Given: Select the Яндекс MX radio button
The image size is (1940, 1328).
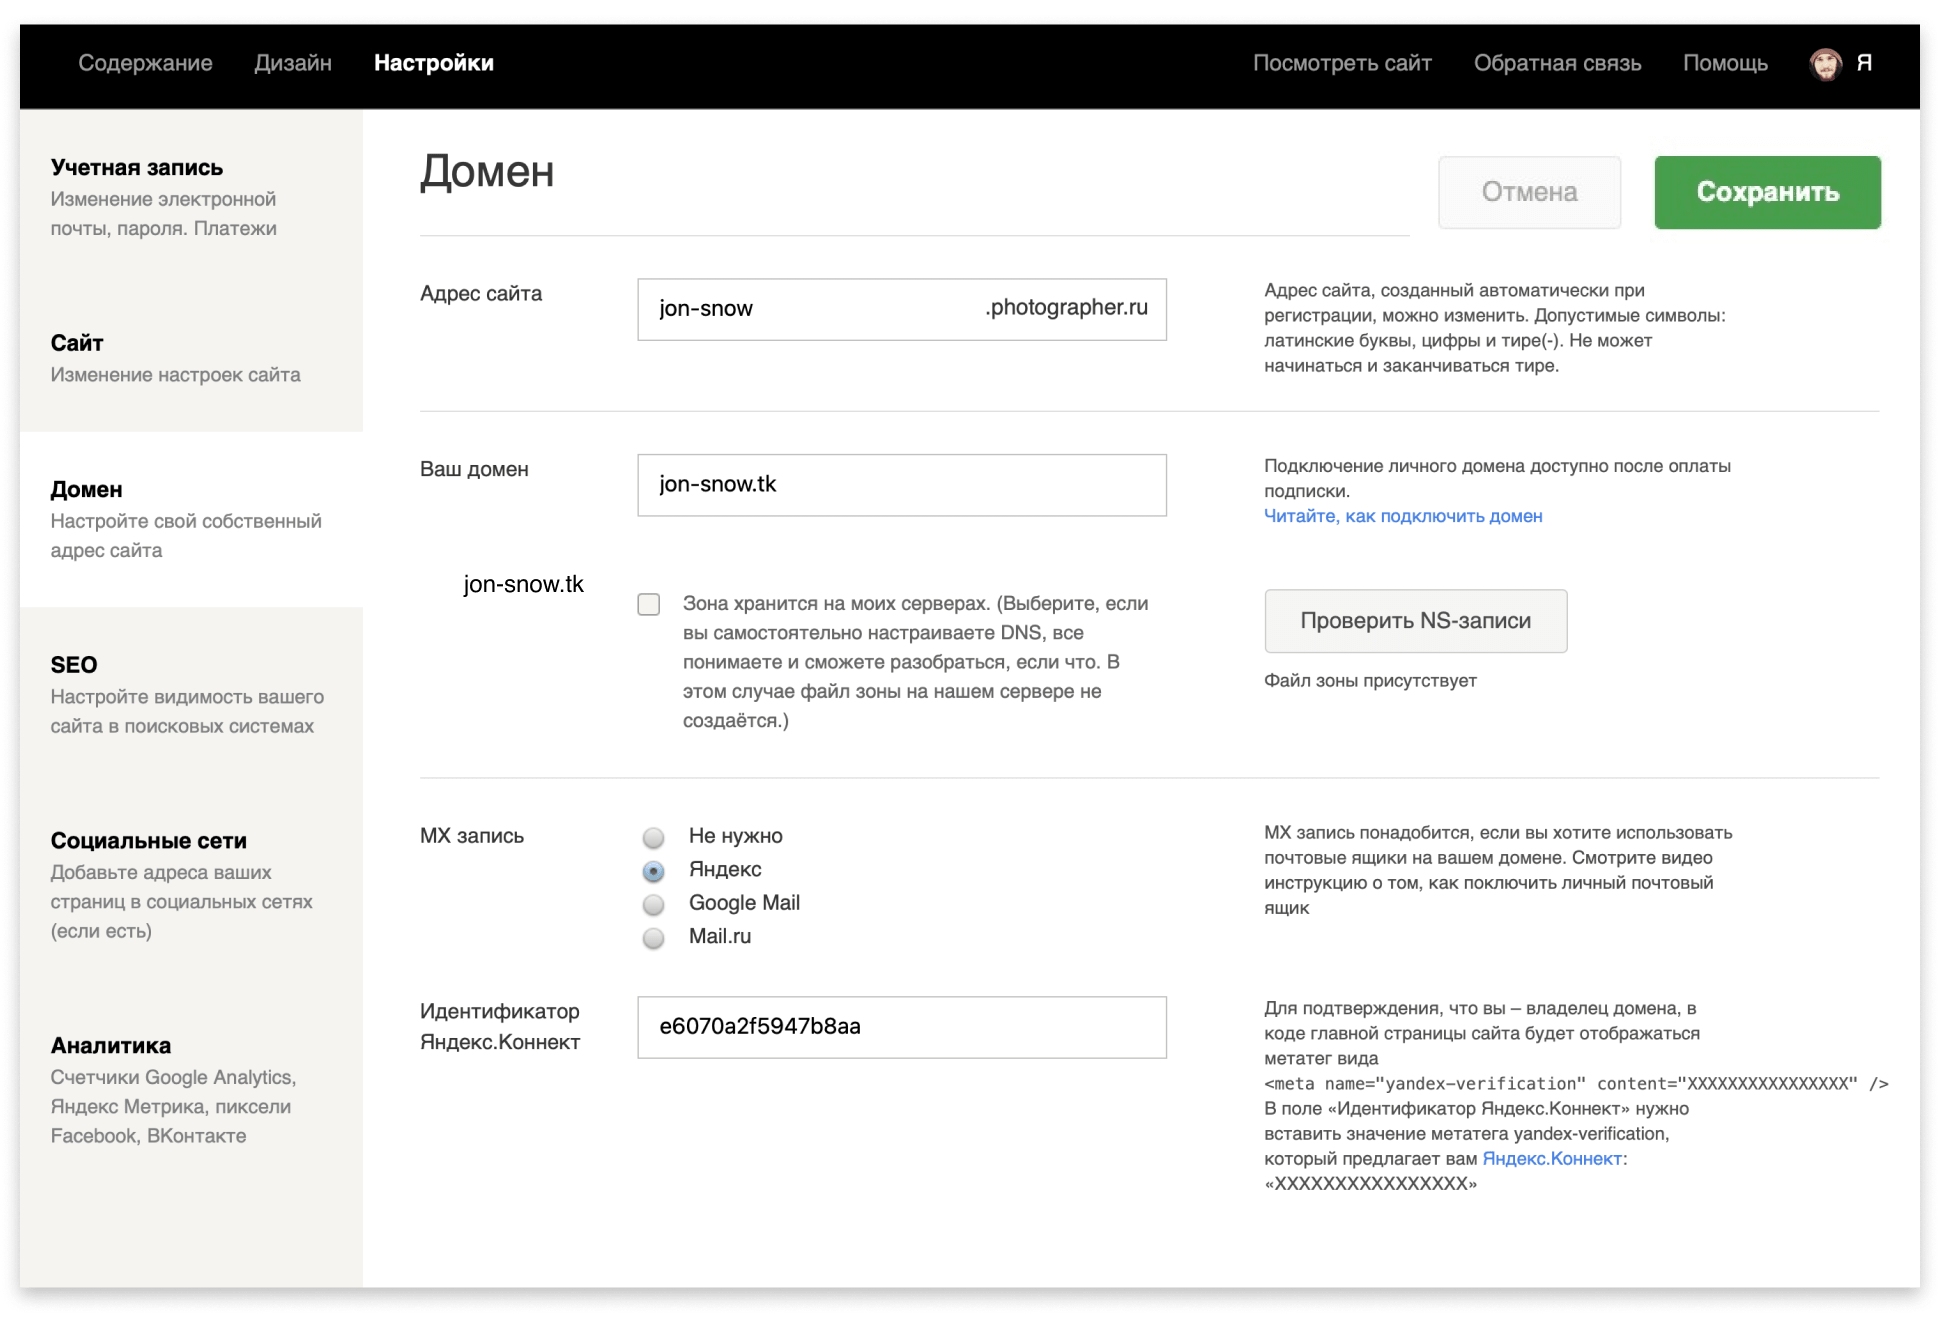Looking at the screenshot, I should pyautogui.click(x=654, y=871).
